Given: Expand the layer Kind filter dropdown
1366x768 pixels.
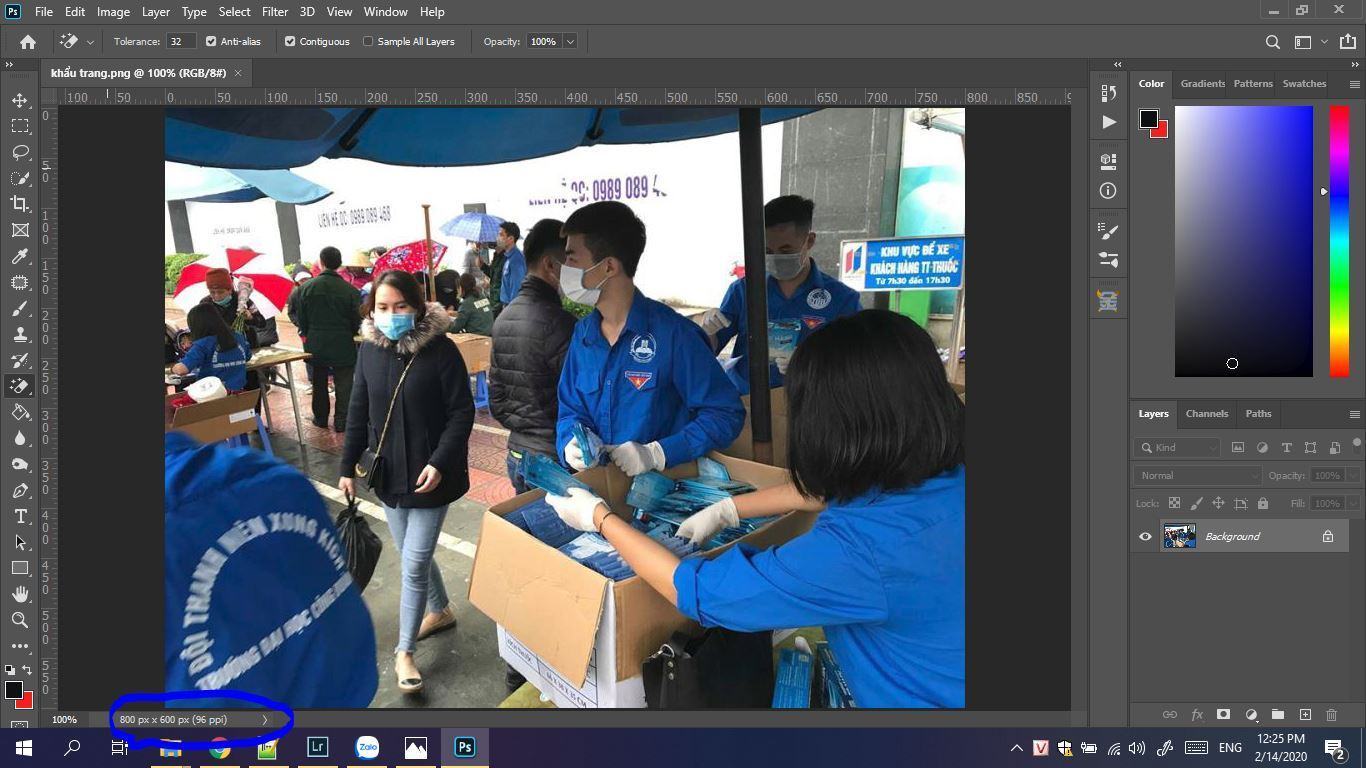Looking at the screenshot, I should [1180, 448].
